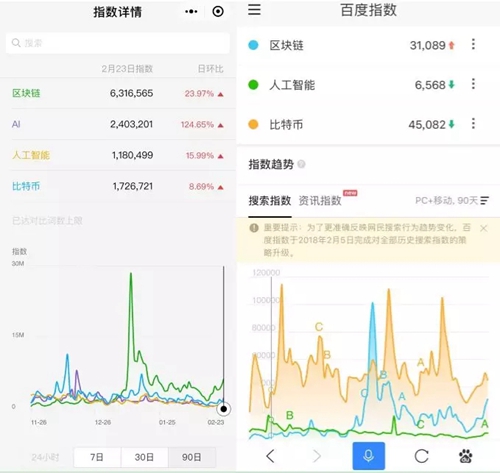The image size is (500, 473).
Task: Open the PC+移动, 90天 filter
Action: (452, 200)
